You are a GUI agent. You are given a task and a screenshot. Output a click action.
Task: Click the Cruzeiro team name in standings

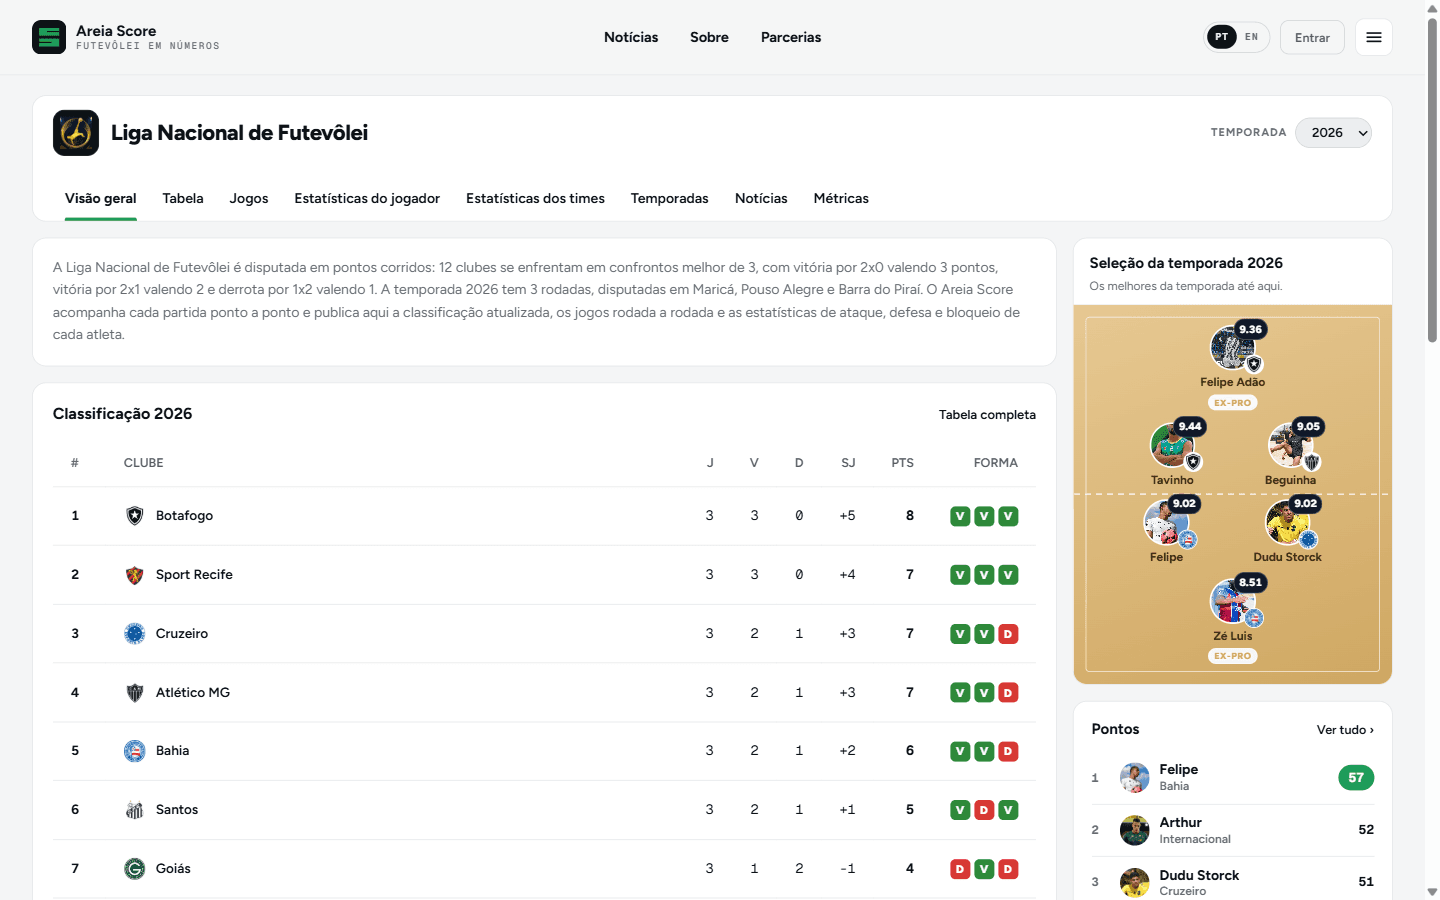point(182,634)
